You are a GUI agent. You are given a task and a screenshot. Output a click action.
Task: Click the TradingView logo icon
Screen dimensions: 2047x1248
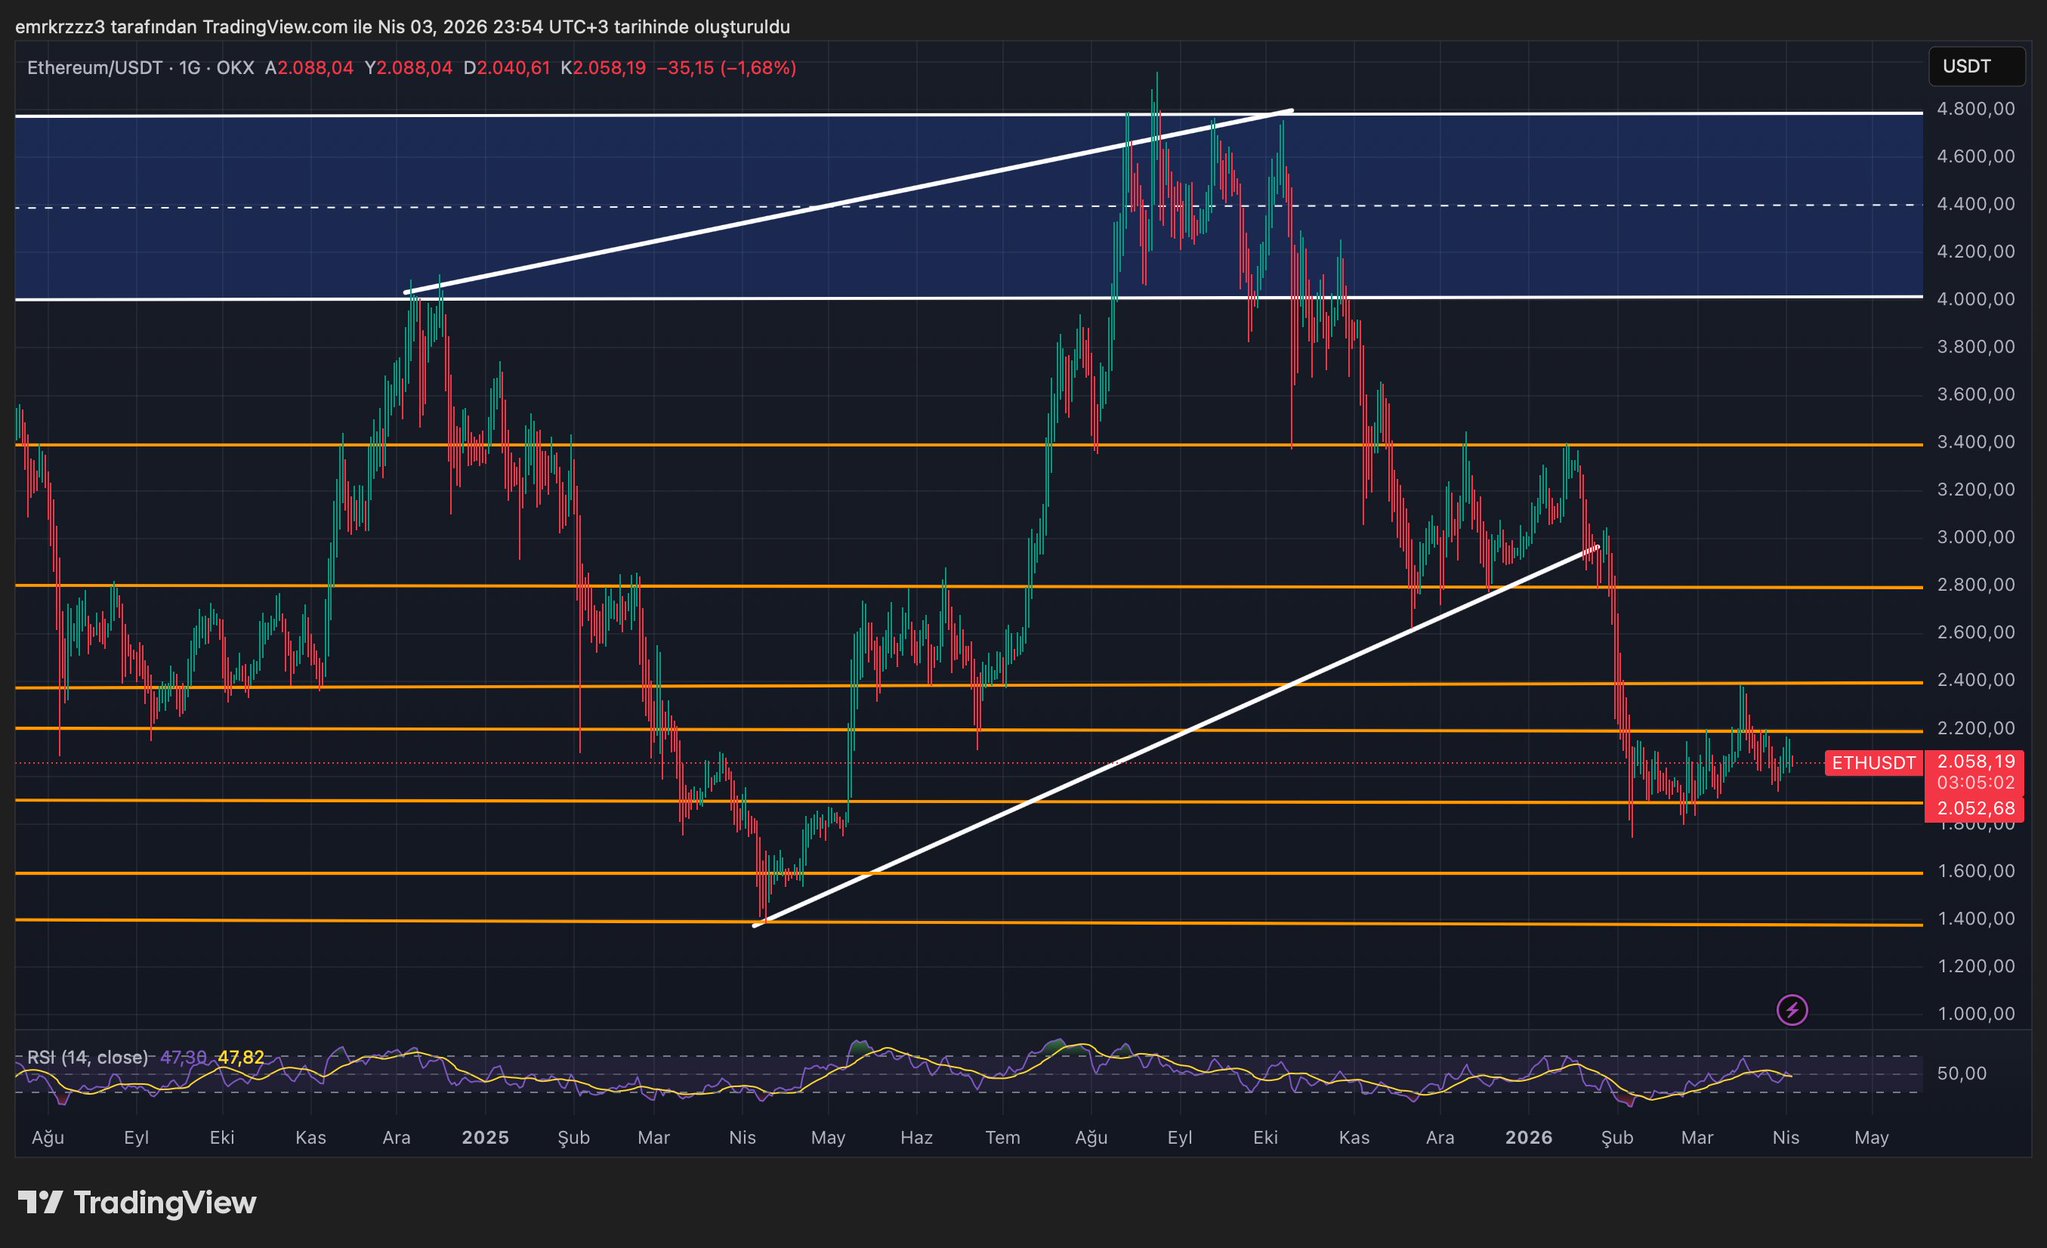pos(40,1202)
